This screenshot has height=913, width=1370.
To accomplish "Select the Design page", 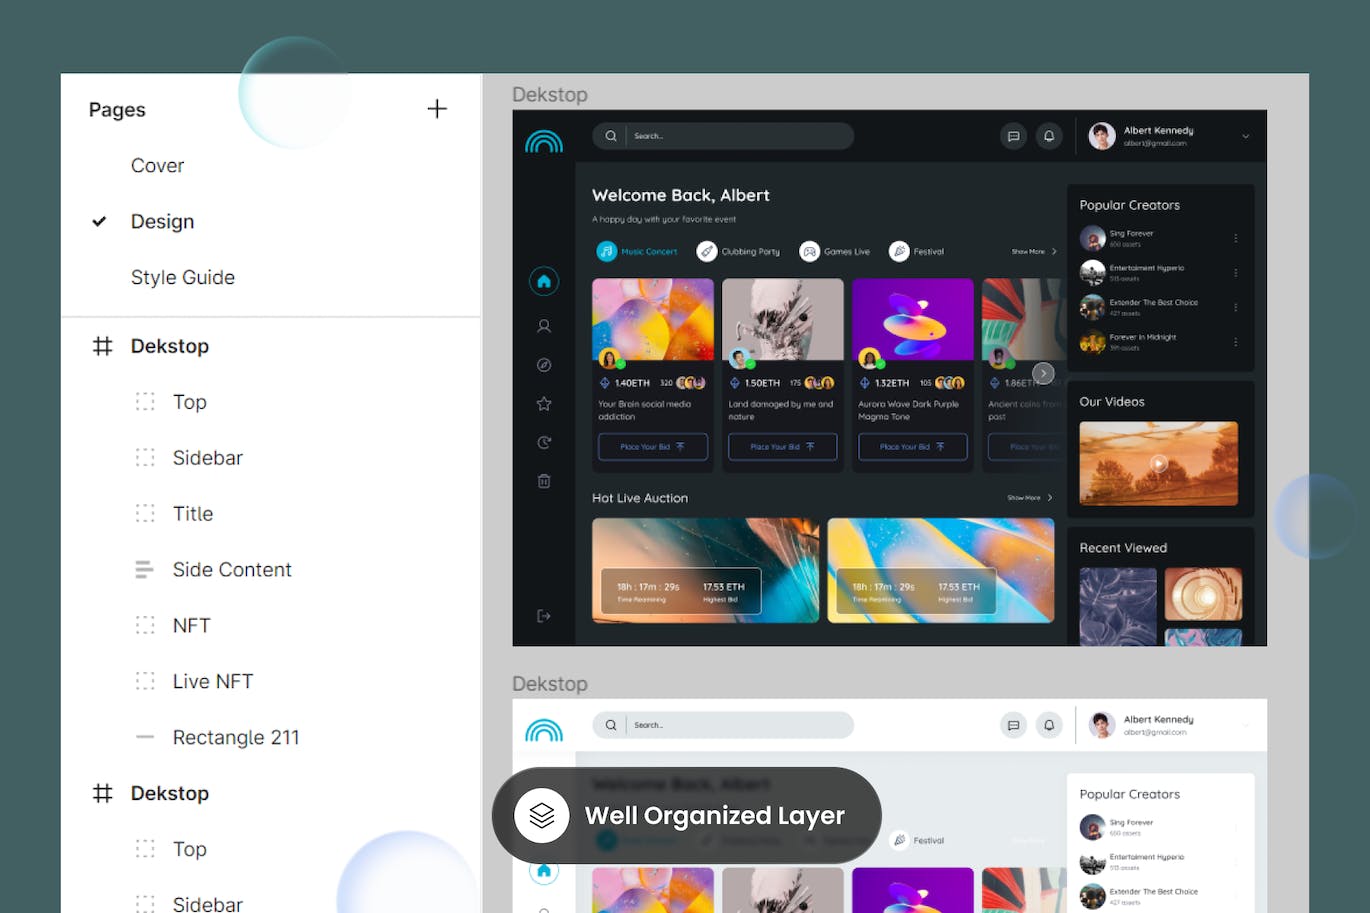I will 162,222.
